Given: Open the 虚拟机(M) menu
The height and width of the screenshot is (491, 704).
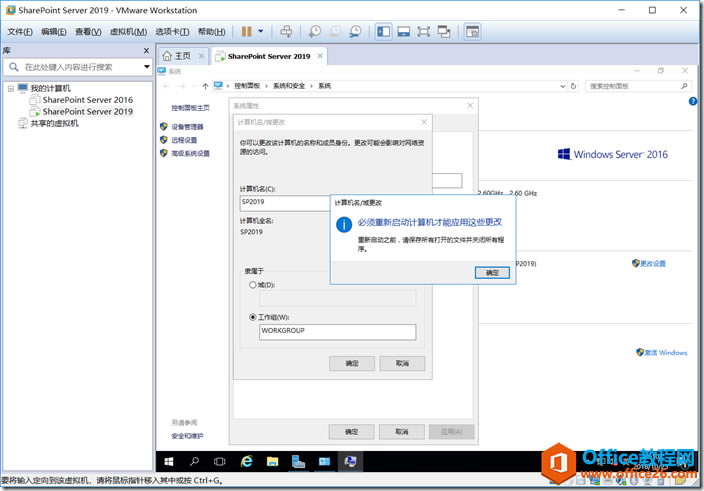Looking at the screenshot, I should 125,32.
